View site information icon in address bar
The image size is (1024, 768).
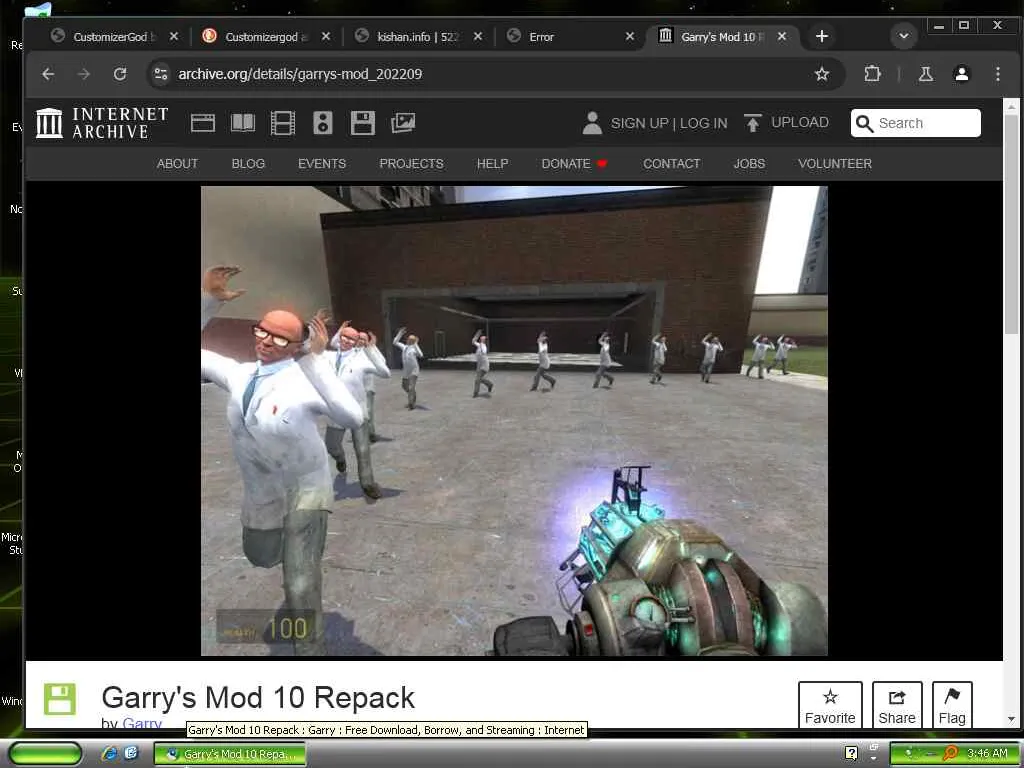click(161, 74)
